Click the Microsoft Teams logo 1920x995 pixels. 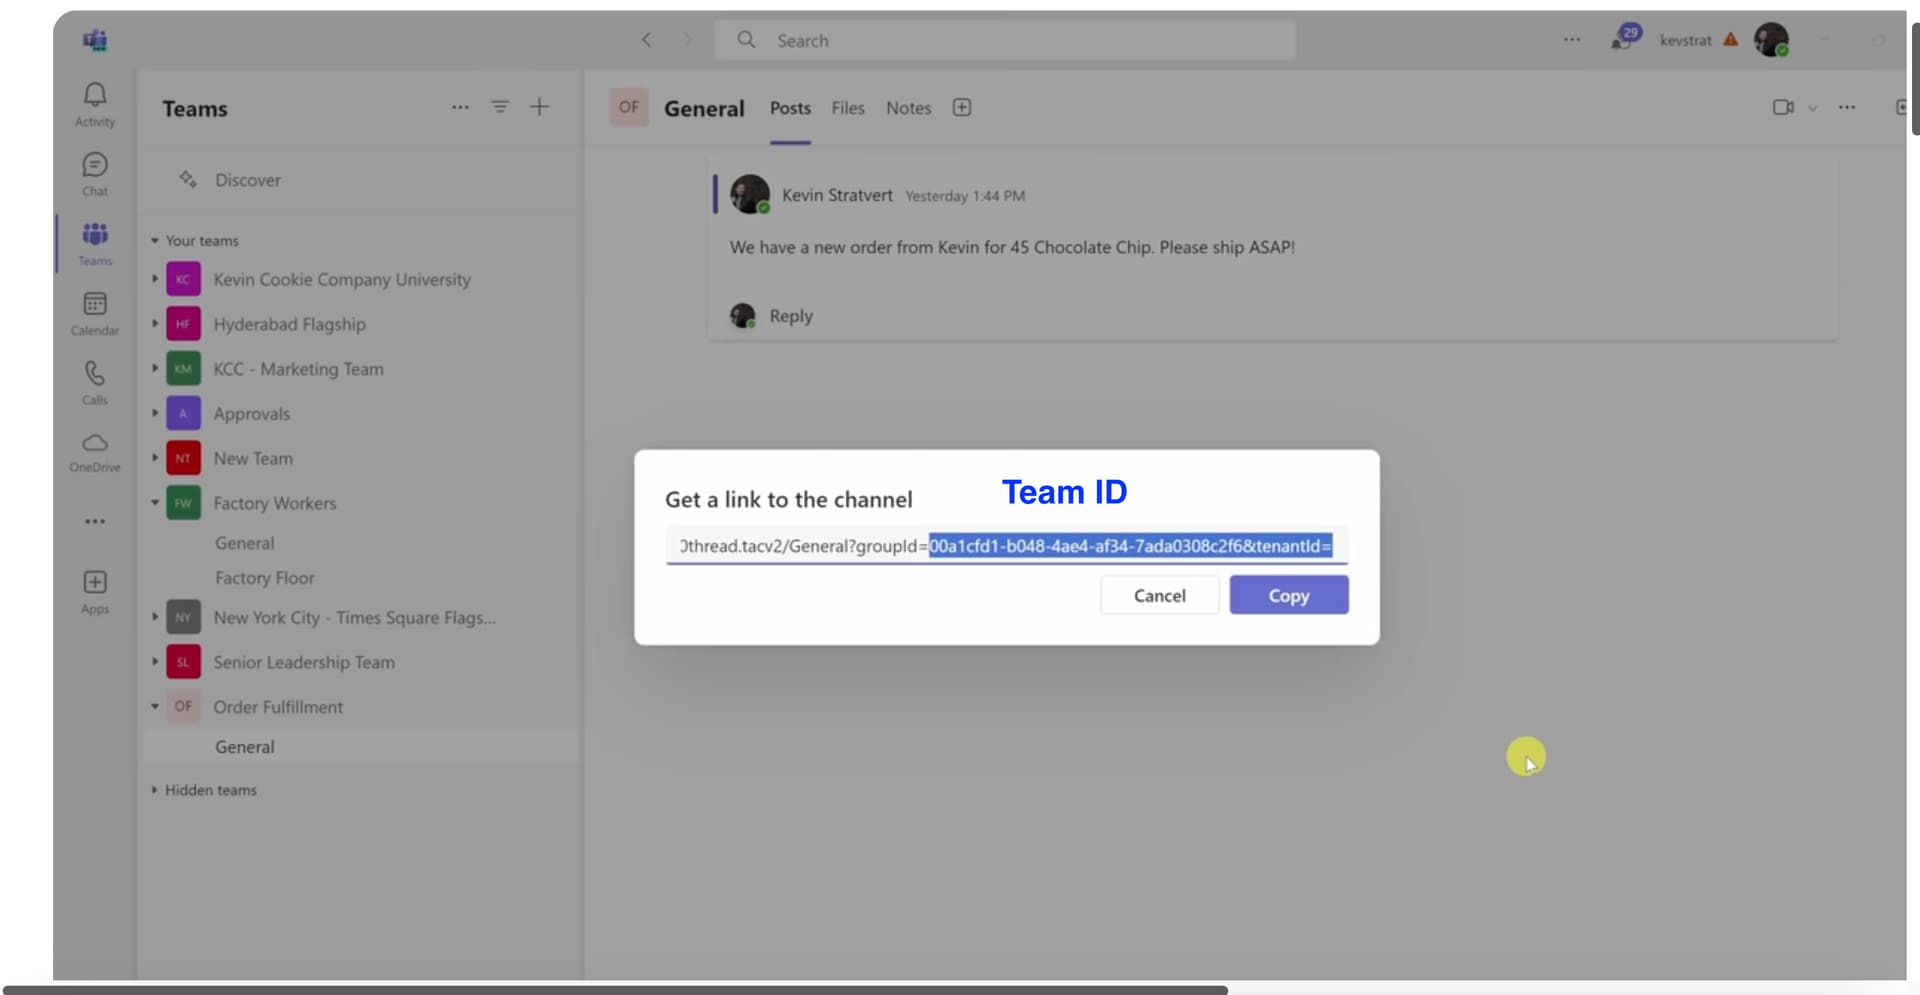coord(95,40)
